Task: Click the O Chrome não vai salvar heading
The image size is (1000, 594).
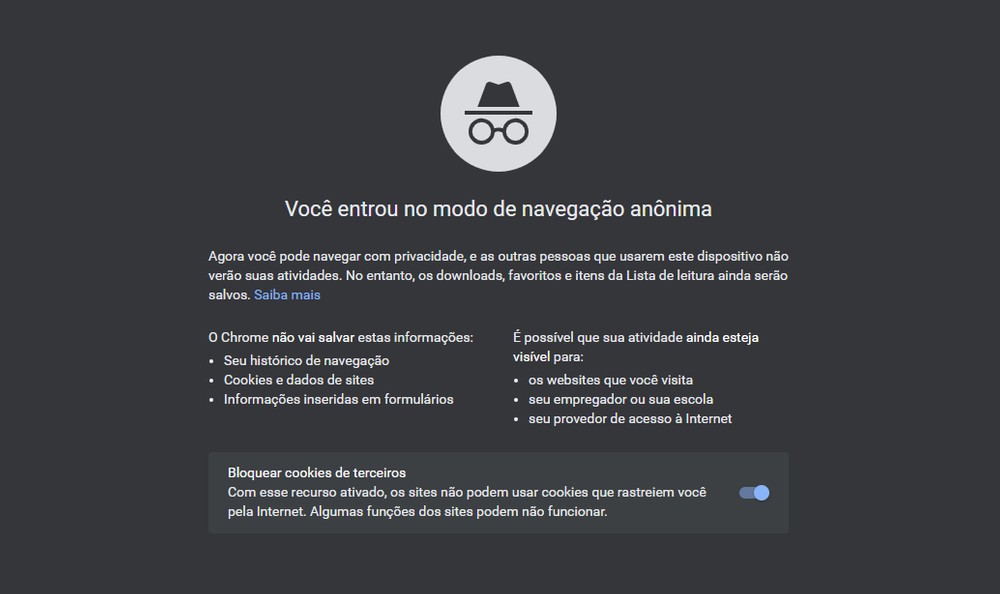Action: 341,338
